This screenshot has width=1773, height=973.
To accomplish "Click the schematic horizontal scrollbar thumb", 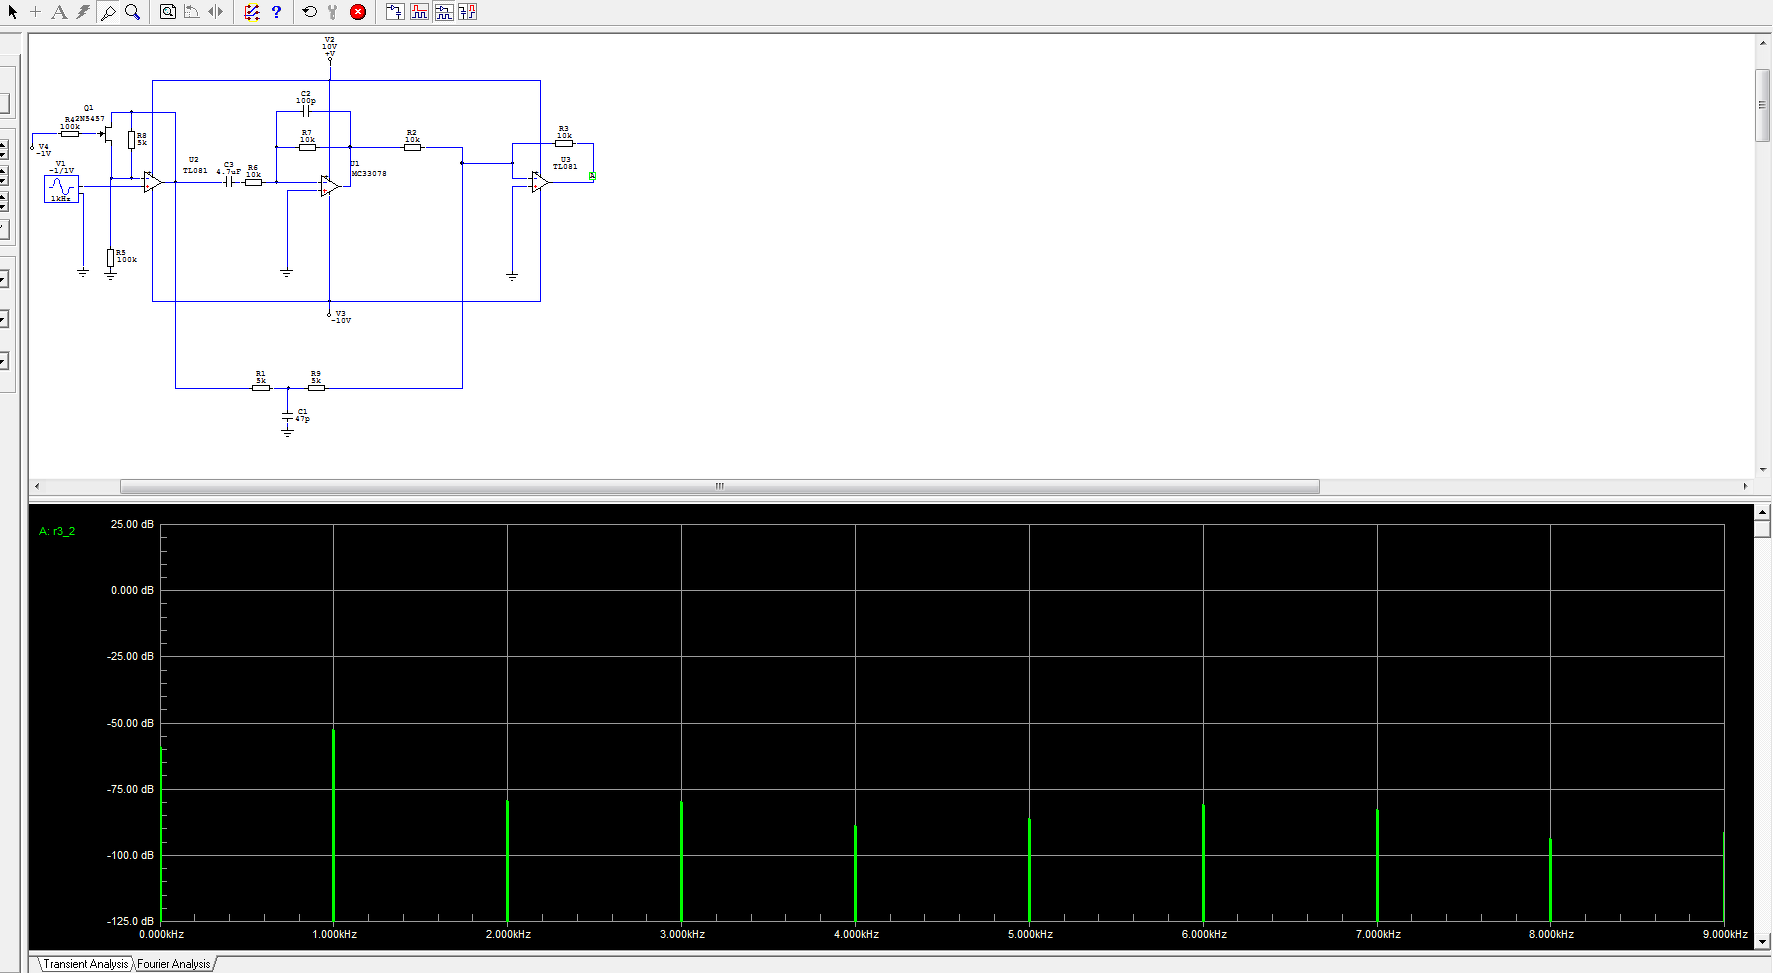I will click(719, 487).
